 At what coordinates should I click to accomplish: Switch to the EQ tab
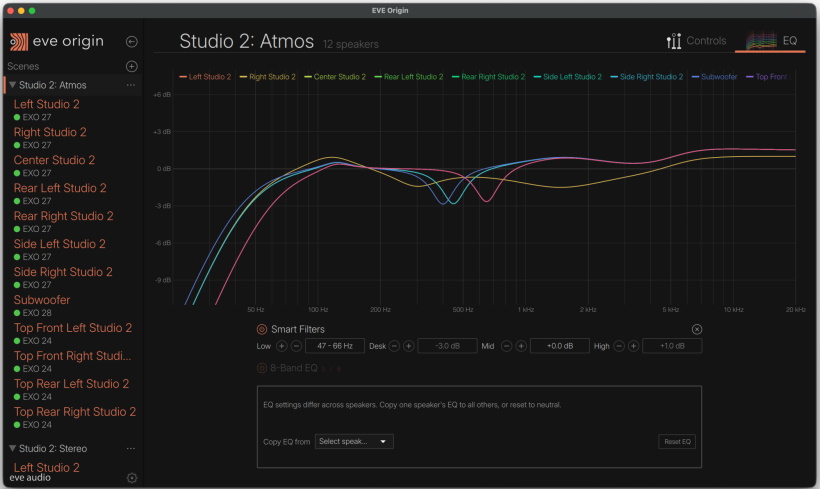pyautogui.click(x=771, y=41)
